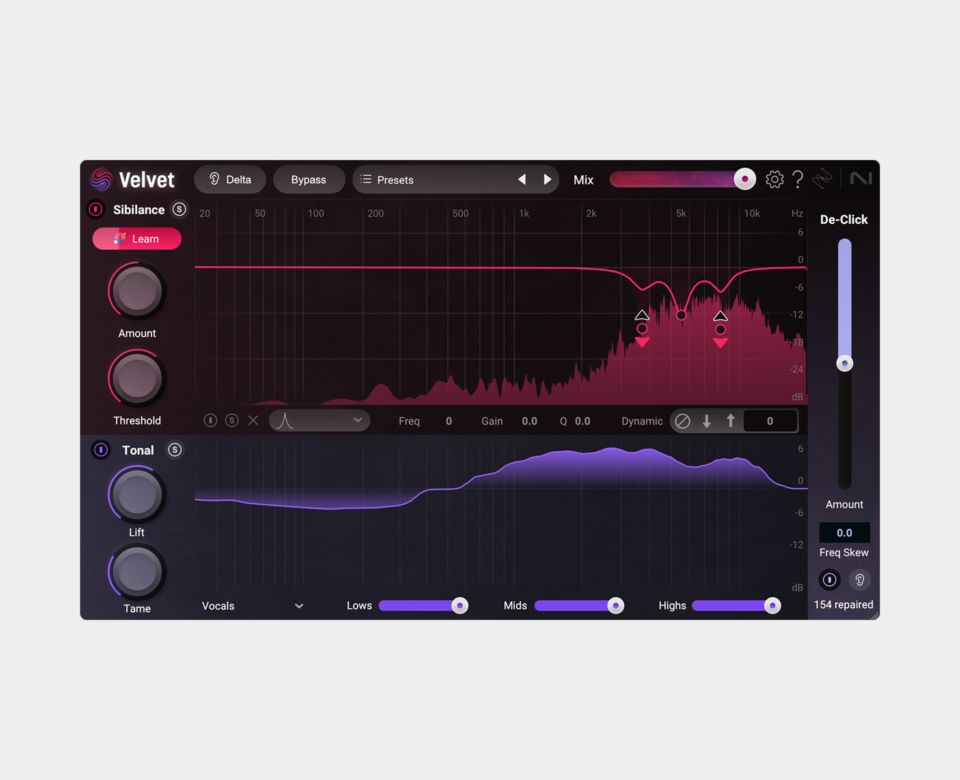
Task: Toggle the De-Click power button
Action: click(829, 580)
